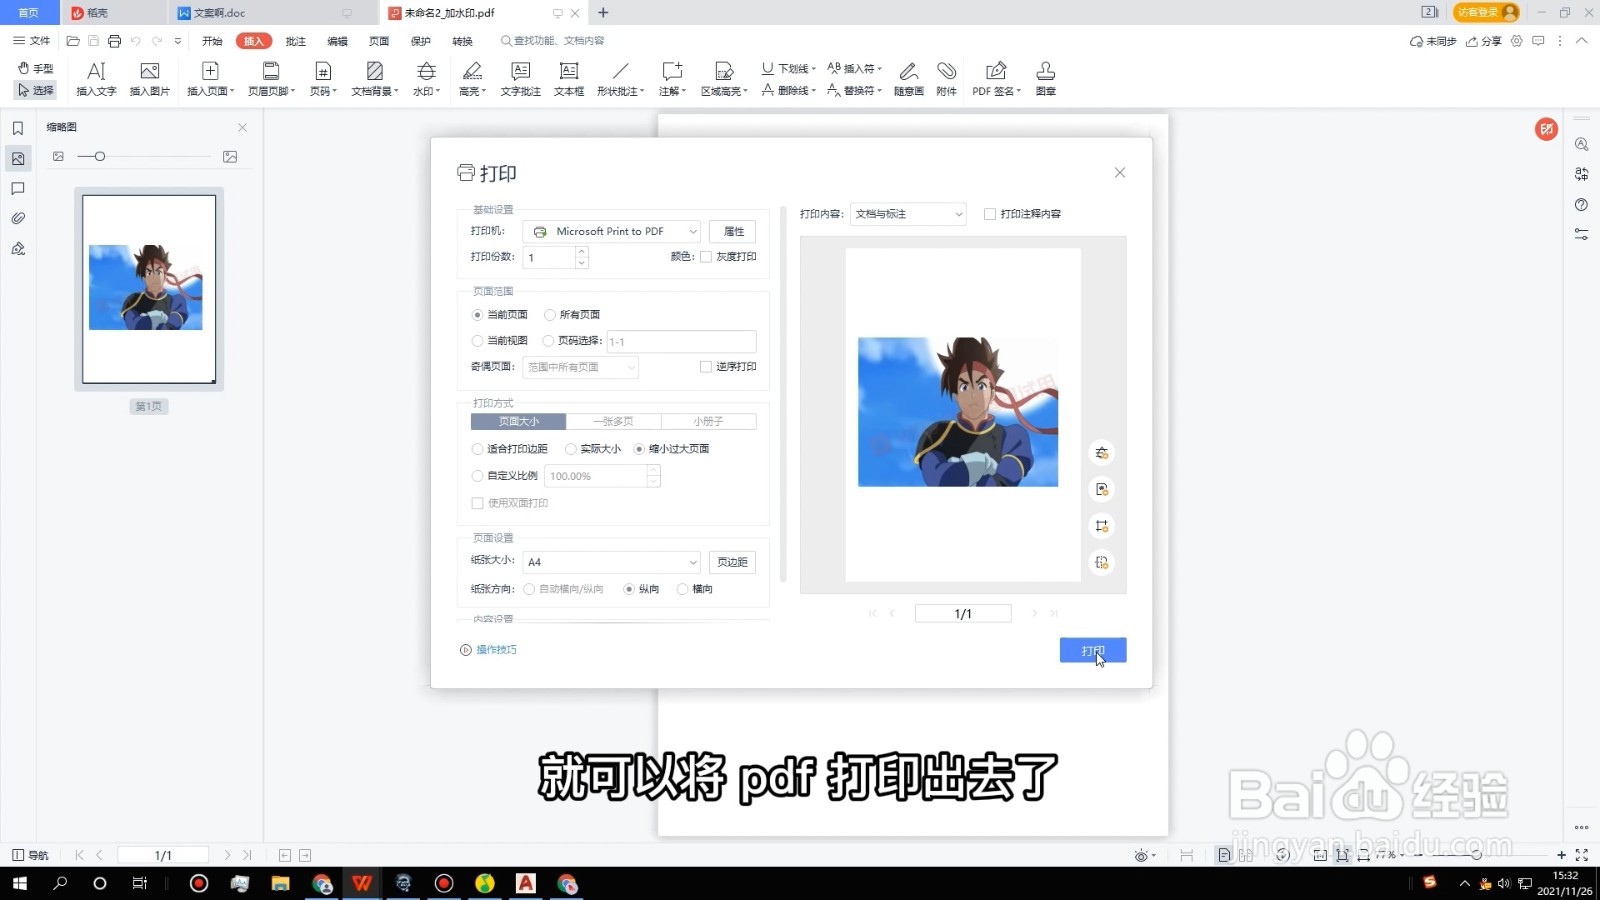Open the 保护 ribbon tab
The image size is (1600, 900).
pos(420,41)
